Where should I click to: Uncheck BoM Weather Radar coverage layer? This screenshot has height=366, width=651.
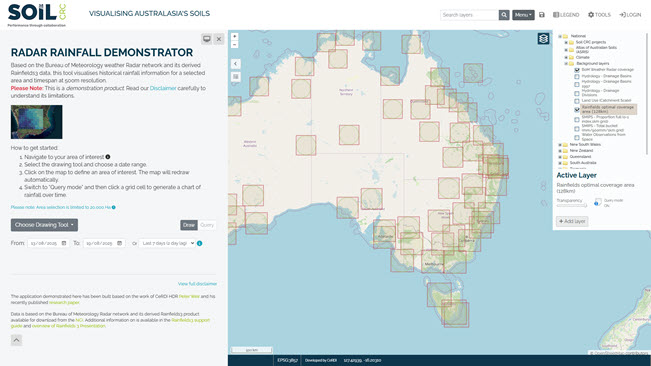577,70
